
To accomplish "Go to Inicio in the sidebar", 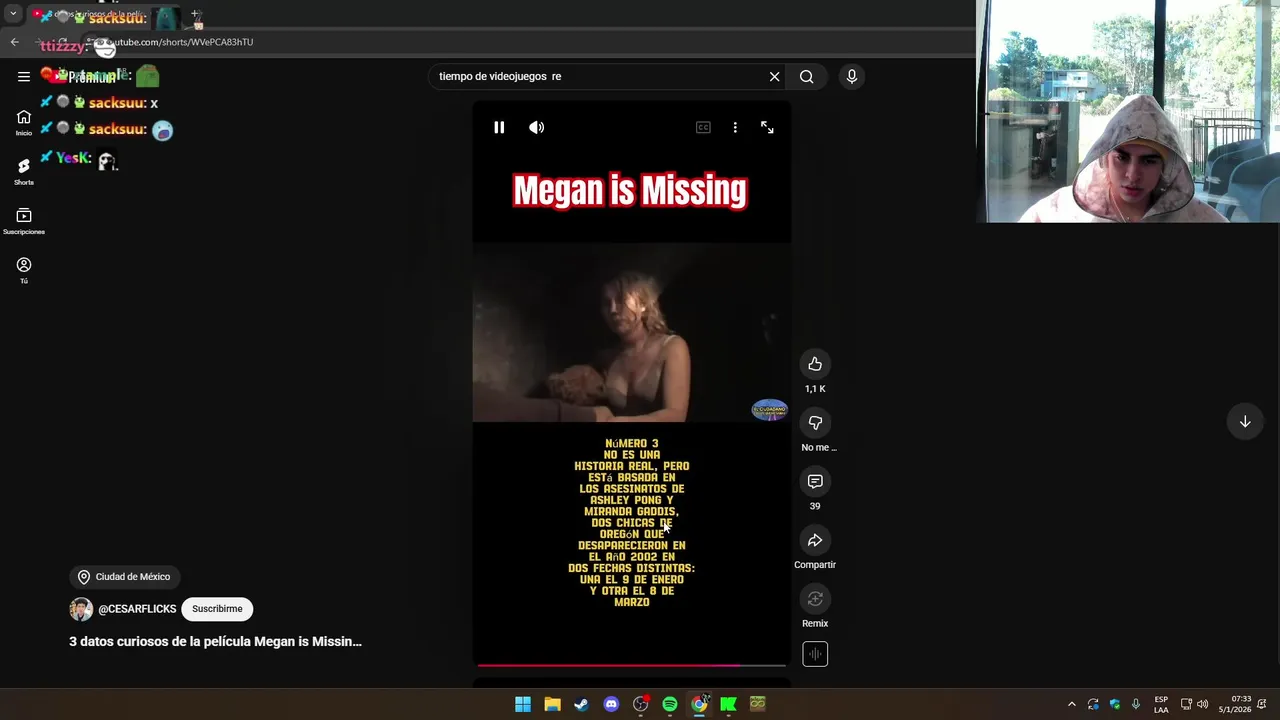I will click(x=24, y=122).
